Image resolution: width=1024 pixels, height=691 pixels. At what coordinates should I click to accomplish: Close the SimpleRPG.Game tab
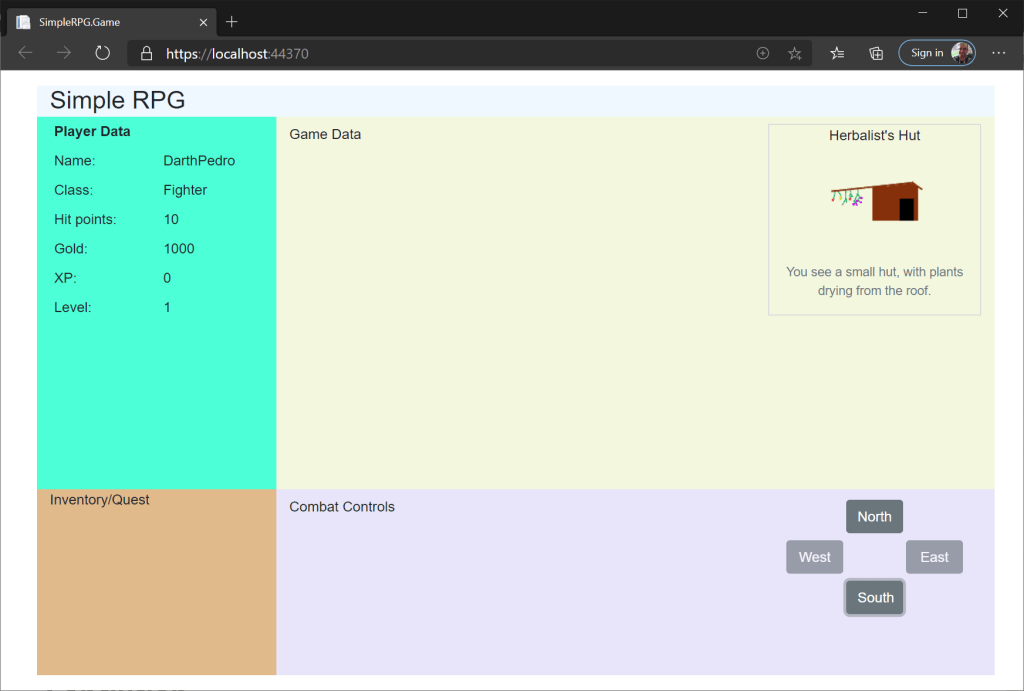click(x=204, y=21)
